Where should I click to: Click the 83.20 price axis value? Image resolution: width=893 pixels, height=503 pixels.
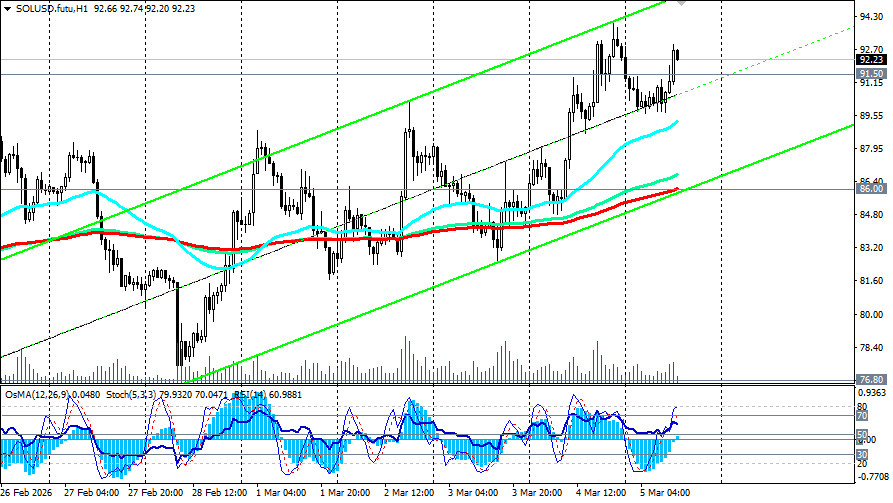[871, 248]
